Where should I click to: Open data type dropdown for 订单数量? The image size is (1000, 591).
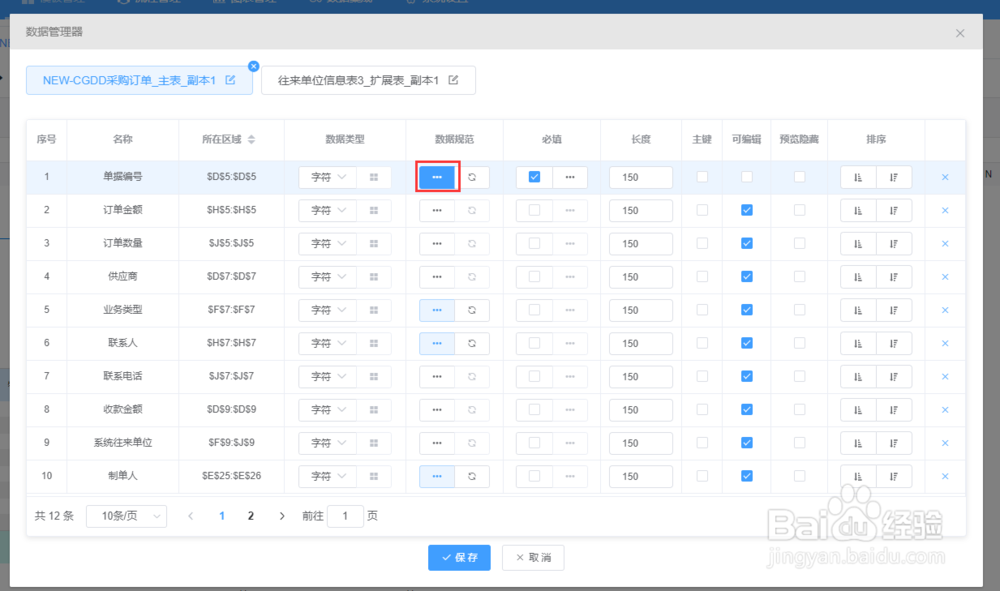pos(328,244)
